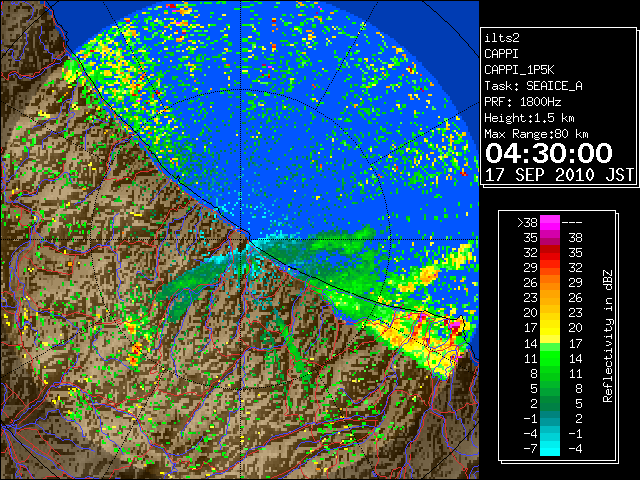
Task: Click 'Max Range:80 km' text
Action: point(536,134)
